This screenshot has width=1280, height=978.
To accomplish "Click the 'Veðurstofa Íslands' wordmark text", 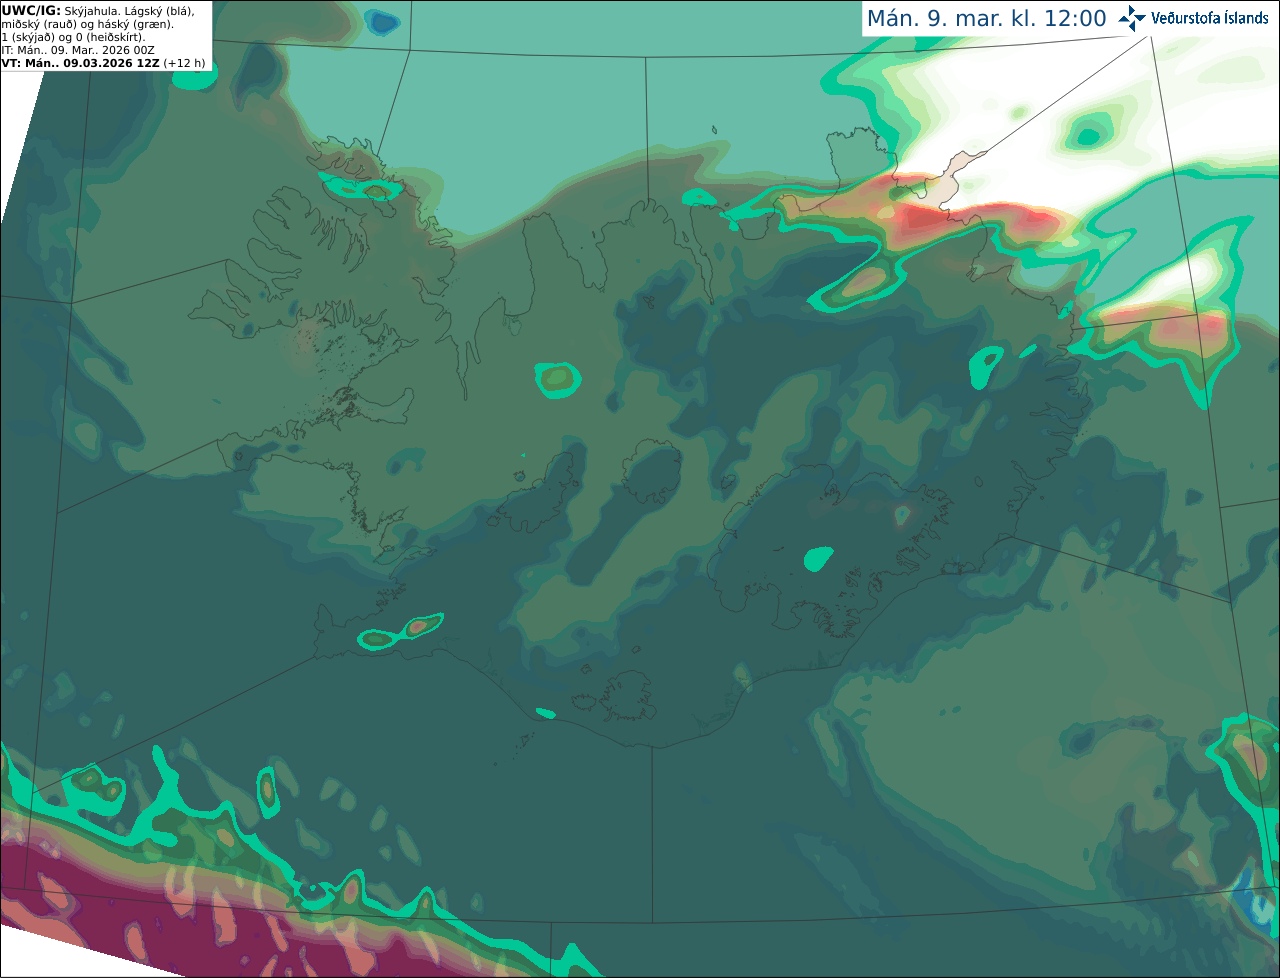I will pyautogui.click(x=1210, y=18).
